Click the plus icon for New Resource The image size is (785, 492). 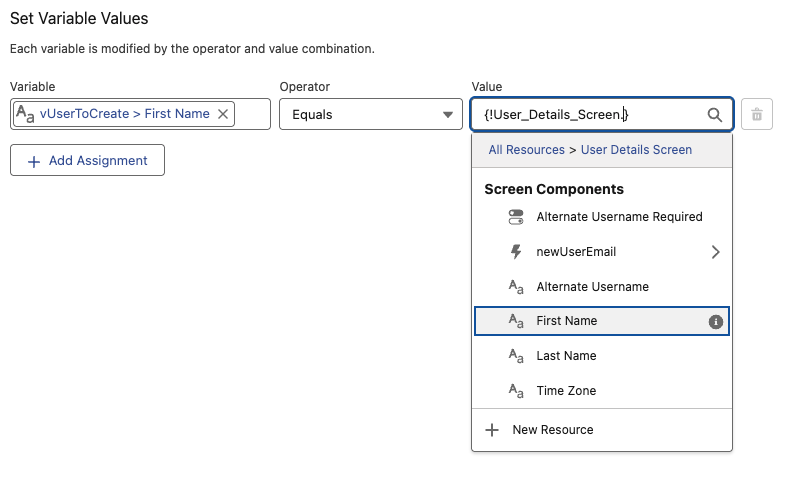coord(492,430)
